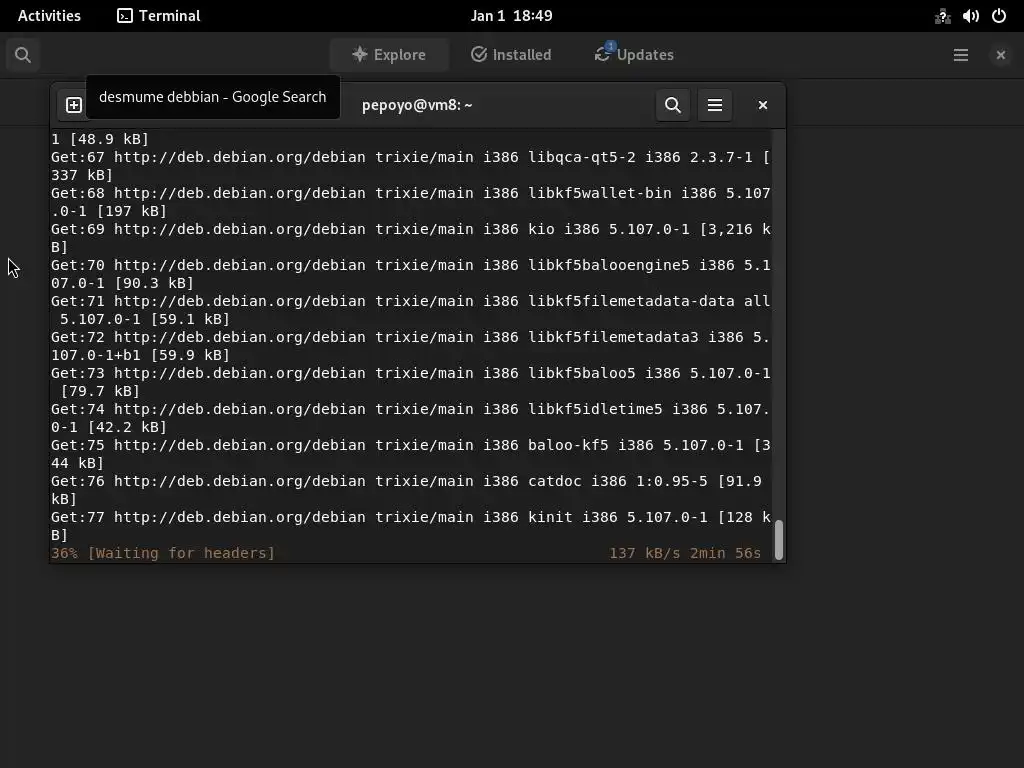The height and width of the screenshot is (768, 1024).
Task: Click the download speed '137 kB/s 2min 56s'
Action: point(684,553)
